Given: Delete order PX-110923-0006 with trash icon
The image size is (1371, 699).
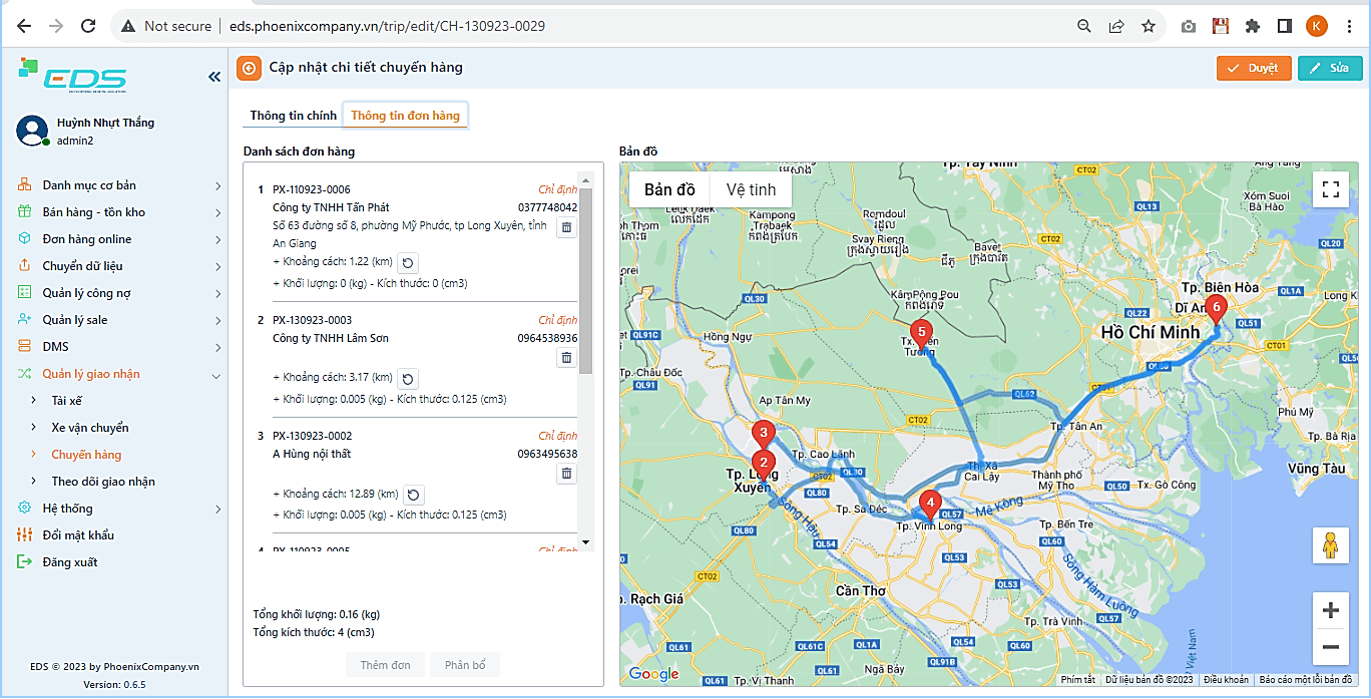Looking at the screenshot, I should pos(566,227).
